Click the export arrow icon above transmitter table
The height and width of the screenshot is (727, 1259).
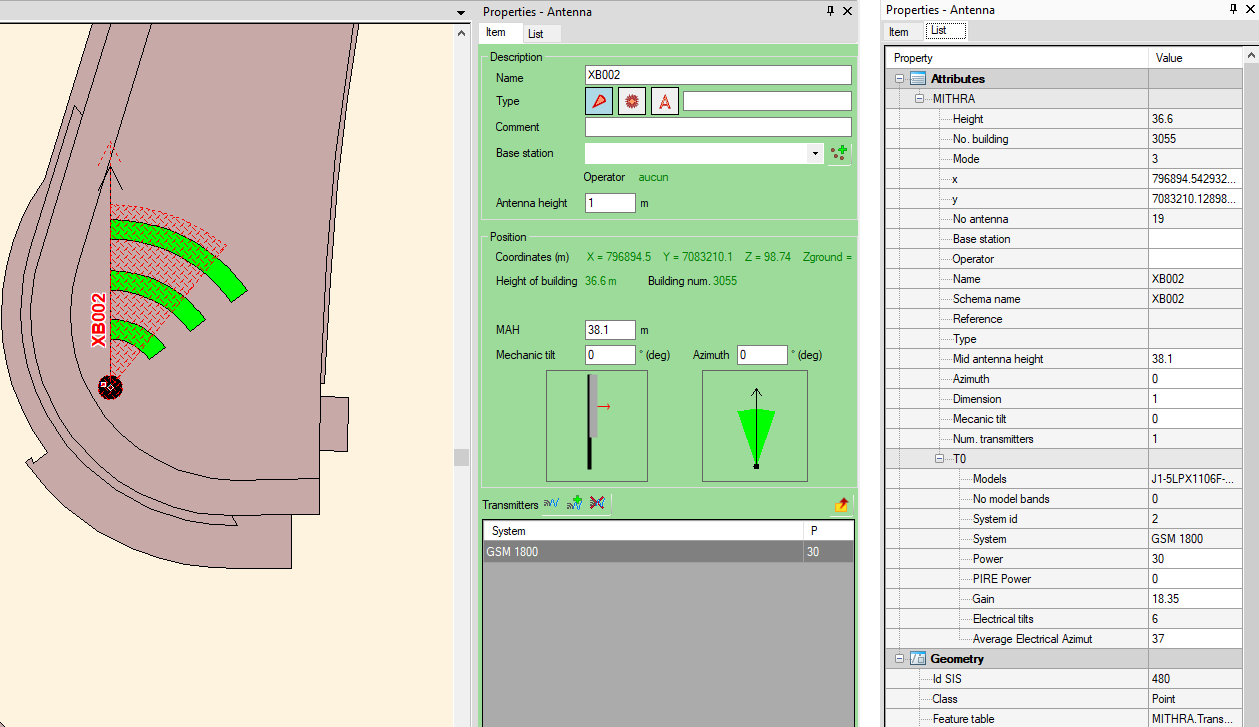[x=842, y=504]
